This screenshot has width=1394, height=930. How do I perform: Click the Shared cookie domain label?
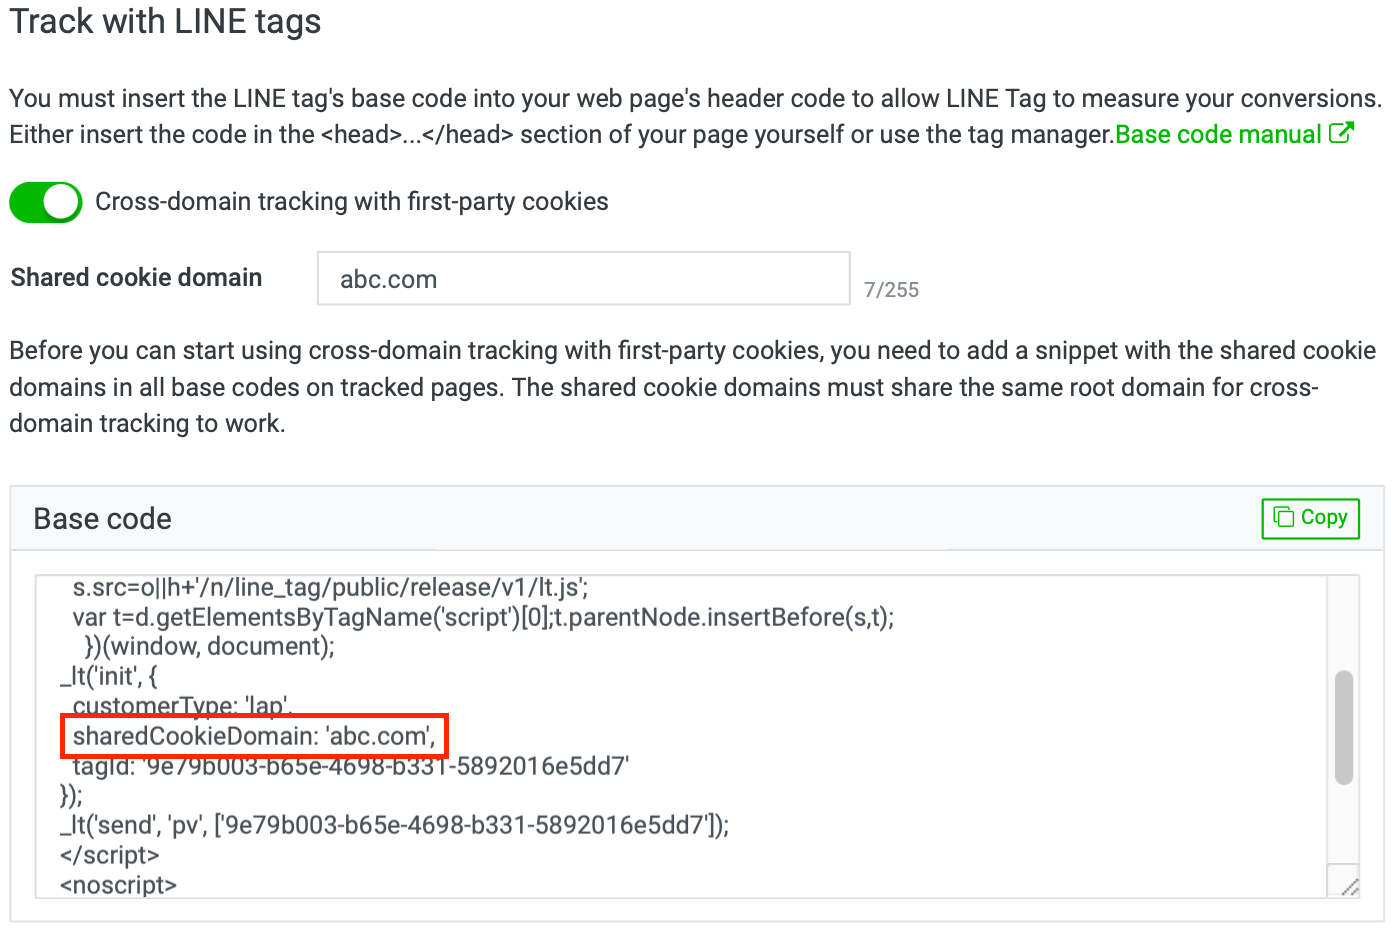click(136, 278)
